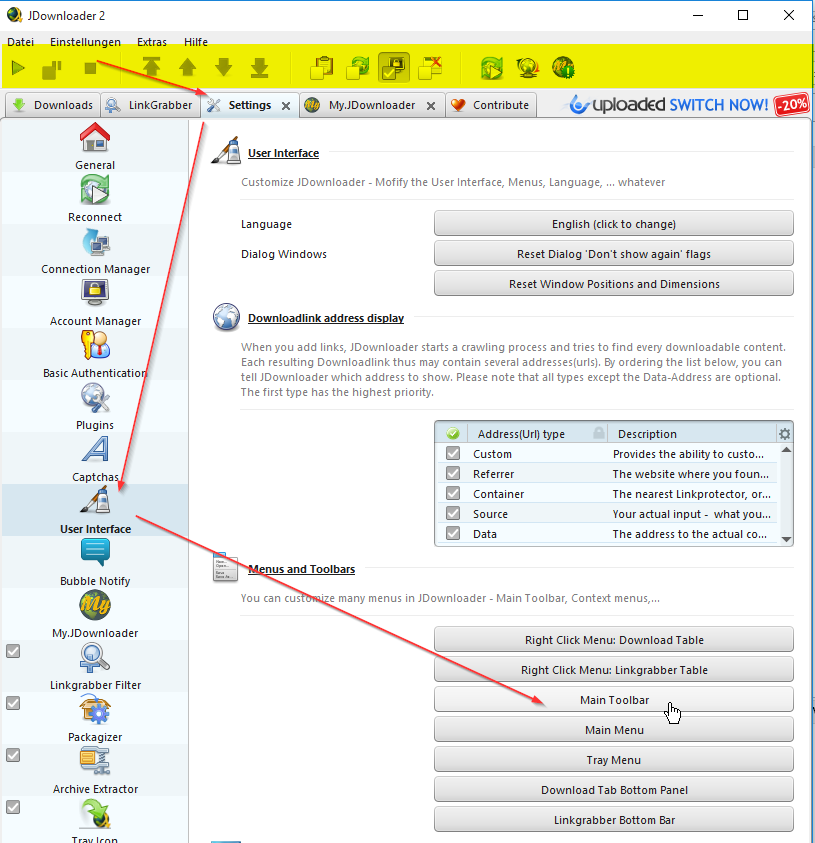Start downloads with the play icon
This screenshot has width=815, height=843.
click(x=18, y=68)
